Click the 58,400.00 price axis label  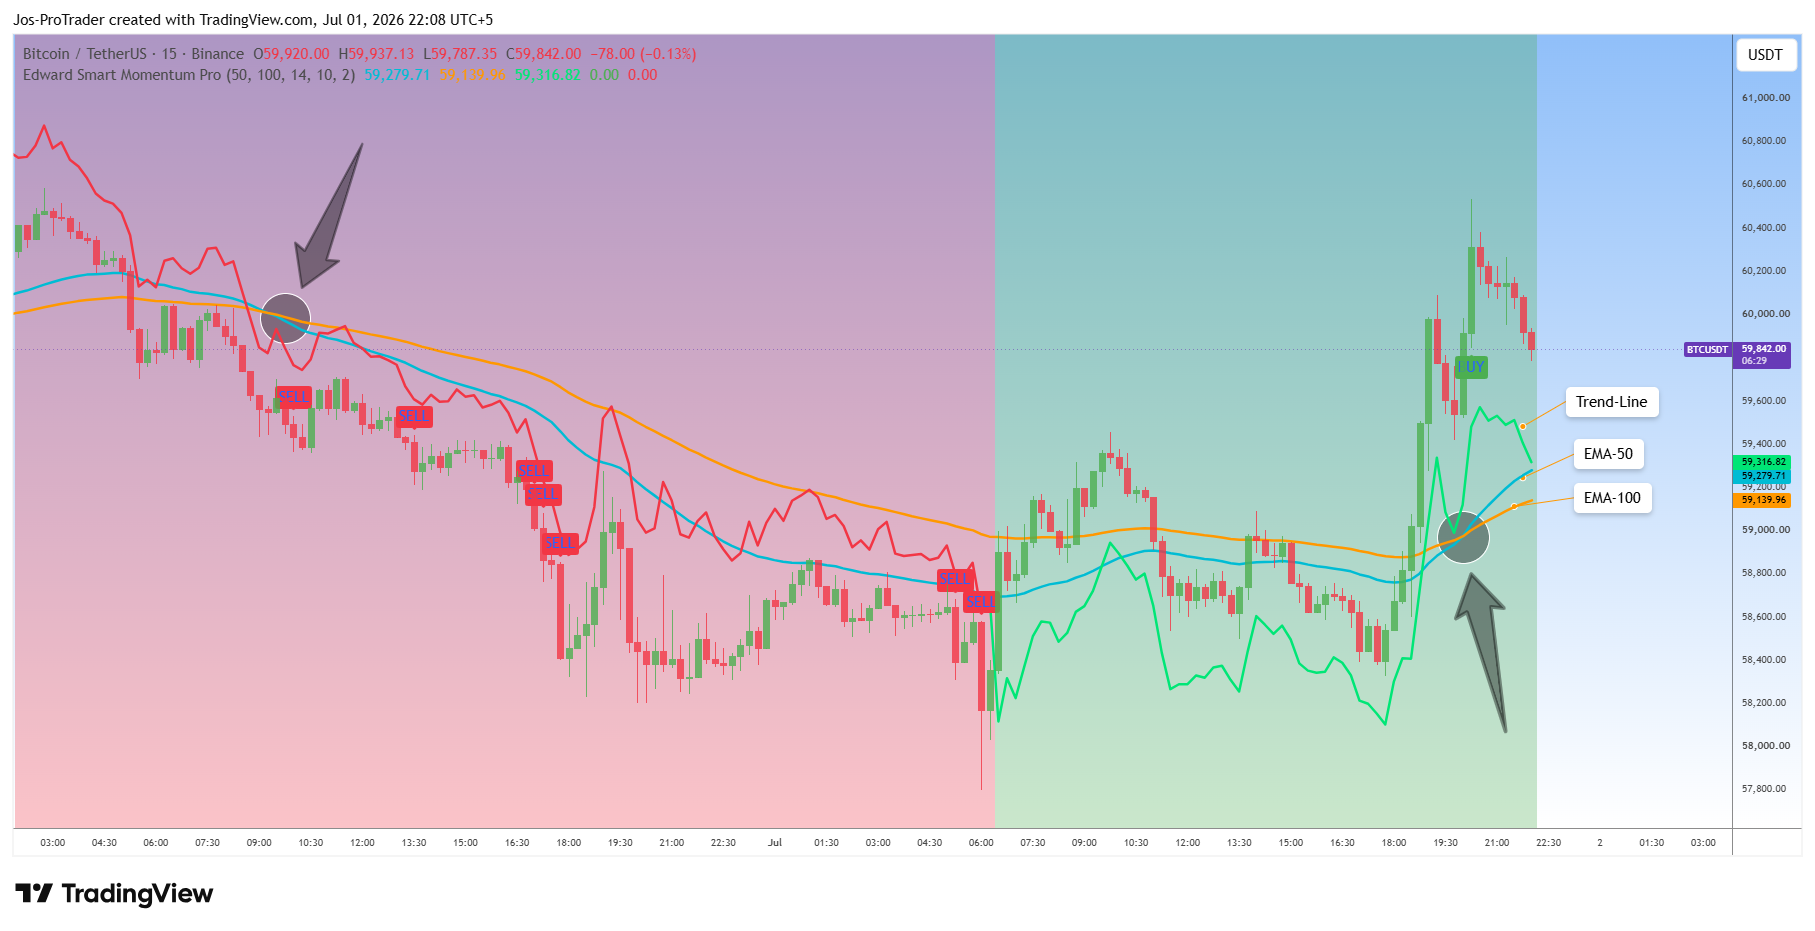(x=1765, y=660)
